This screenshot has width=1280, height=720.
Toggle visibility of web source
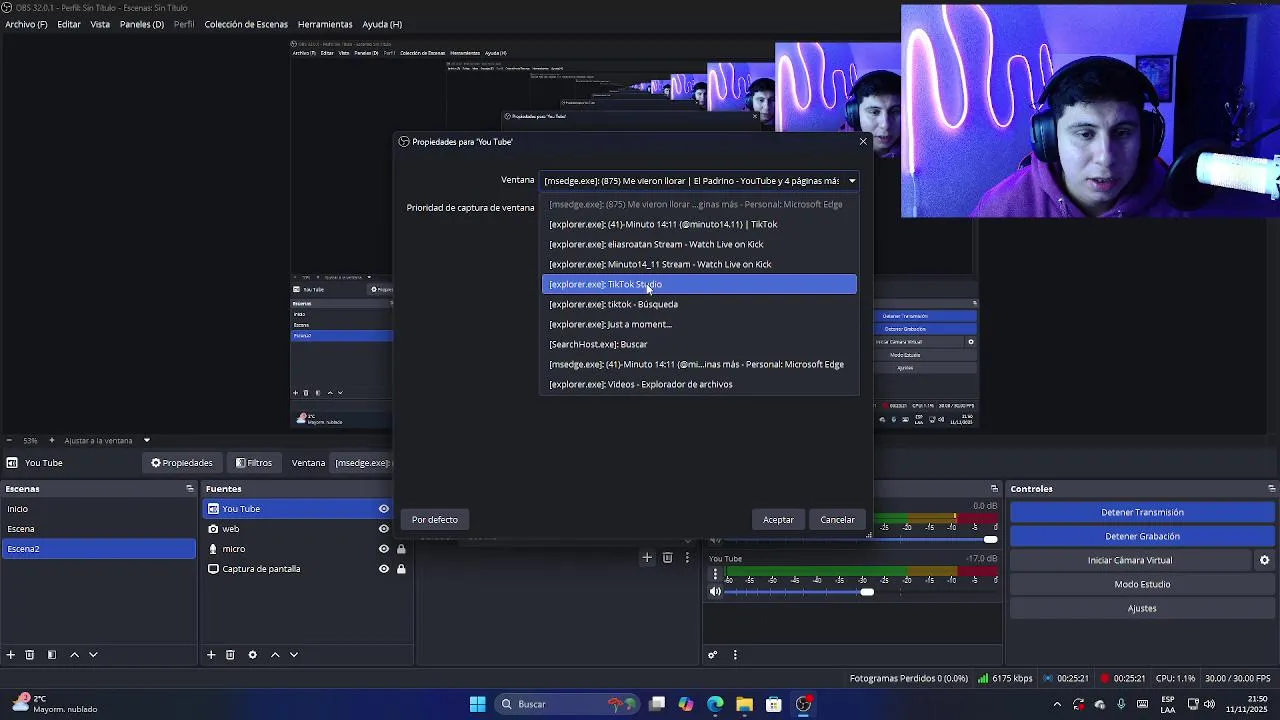[383, 529]
